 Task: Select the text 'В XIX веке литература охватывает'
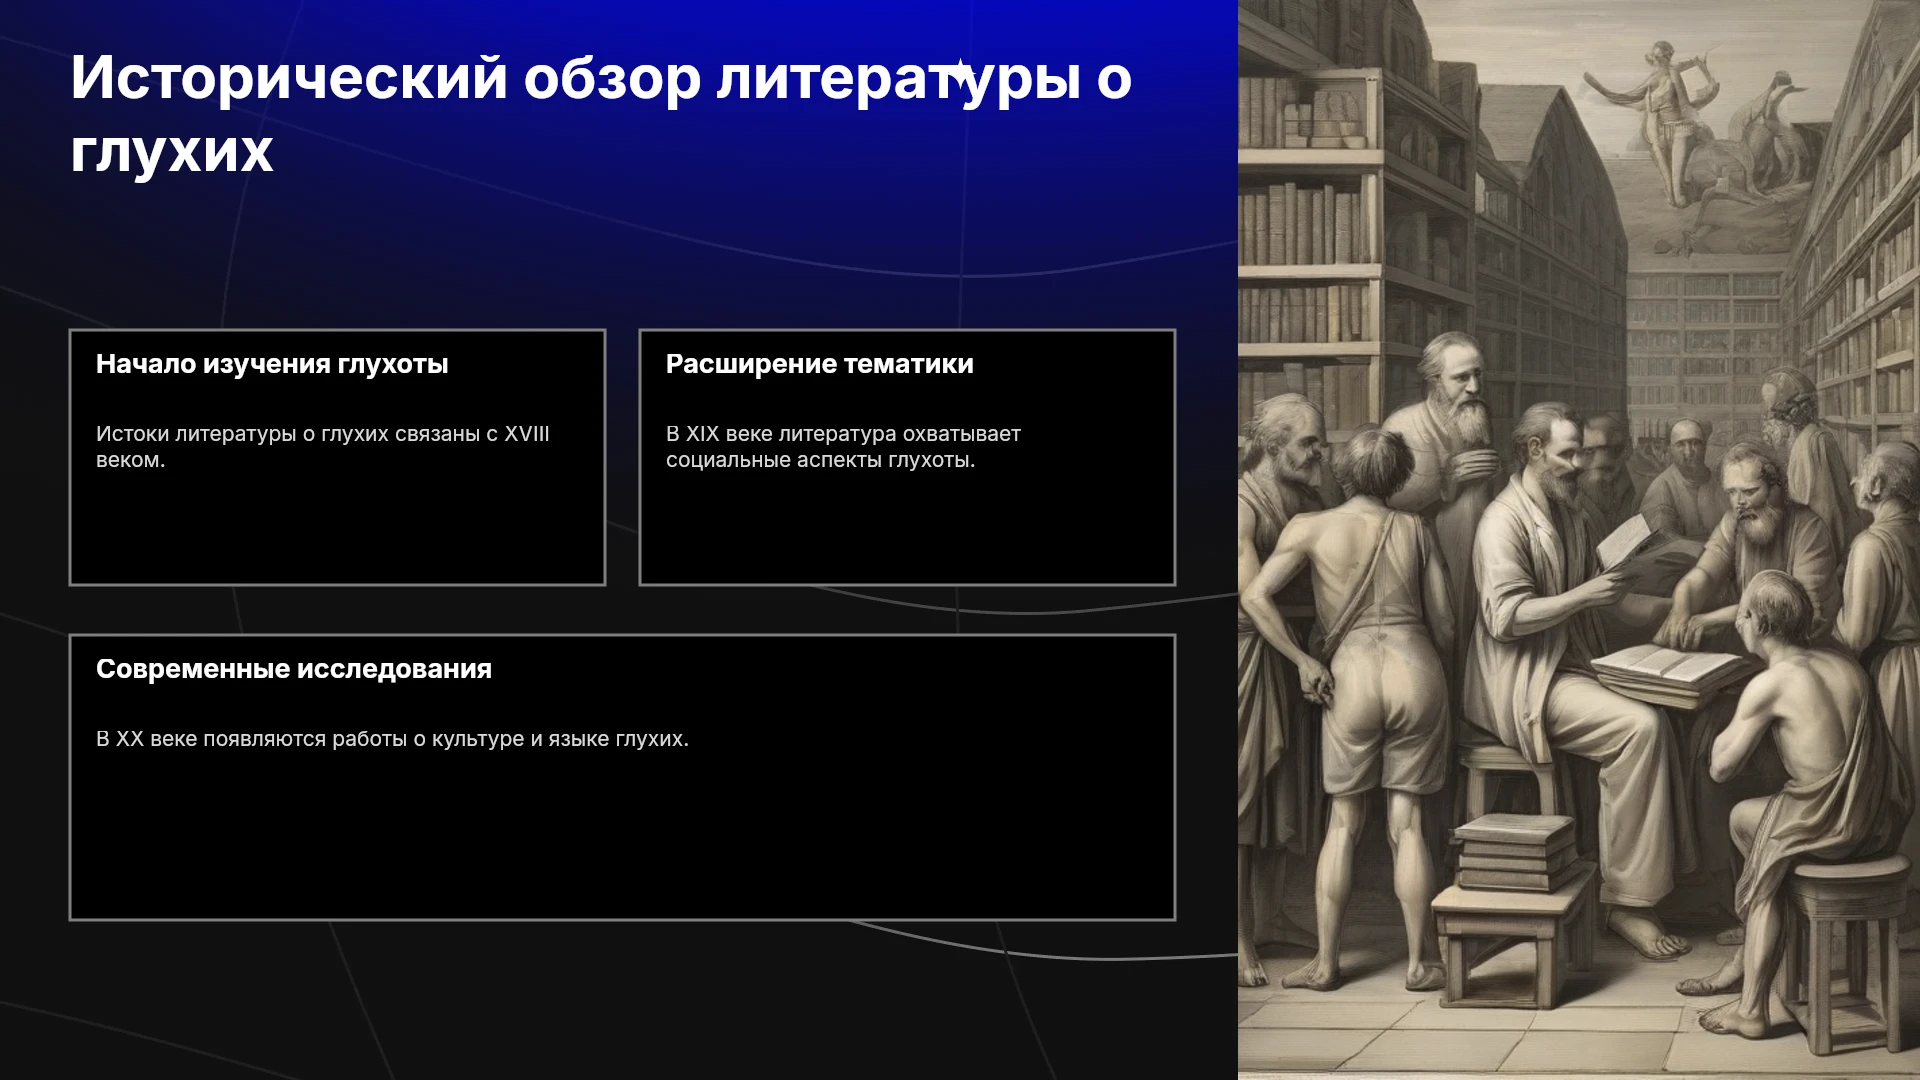tap(843, 434)
